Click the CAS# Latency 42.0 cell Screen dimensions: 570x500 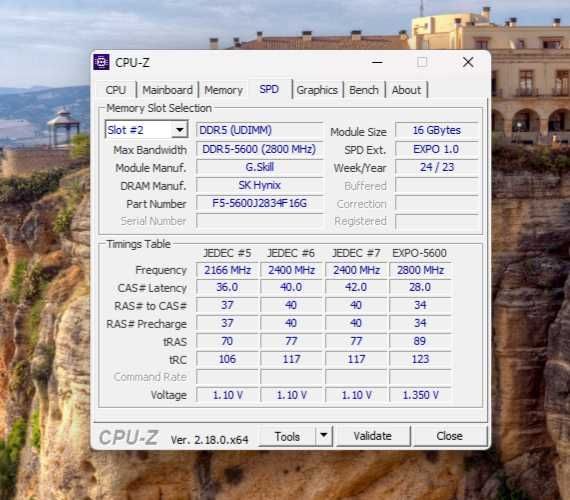pyautogui.click(x=356, y=287)
